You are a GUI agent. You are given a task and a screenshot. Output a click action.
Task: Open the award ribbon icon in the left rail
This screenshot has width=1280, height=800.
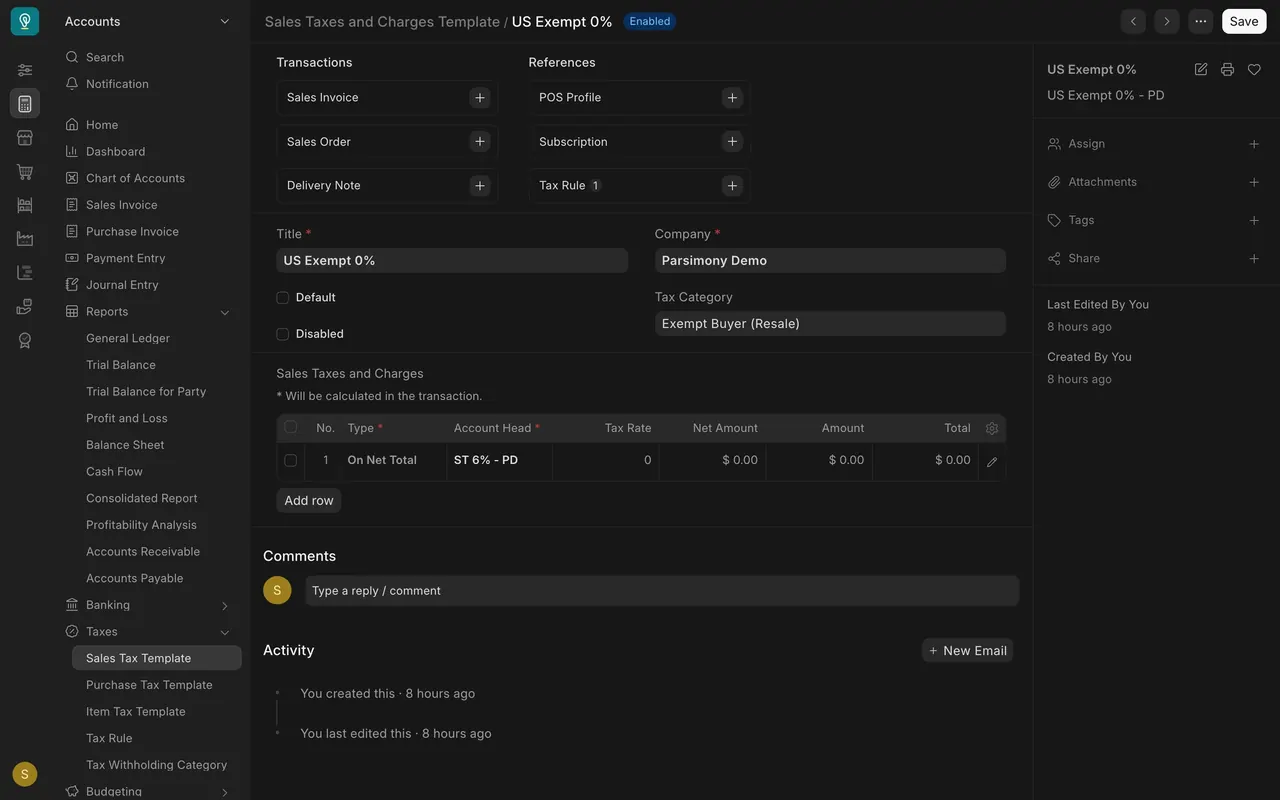pos(25,340)
